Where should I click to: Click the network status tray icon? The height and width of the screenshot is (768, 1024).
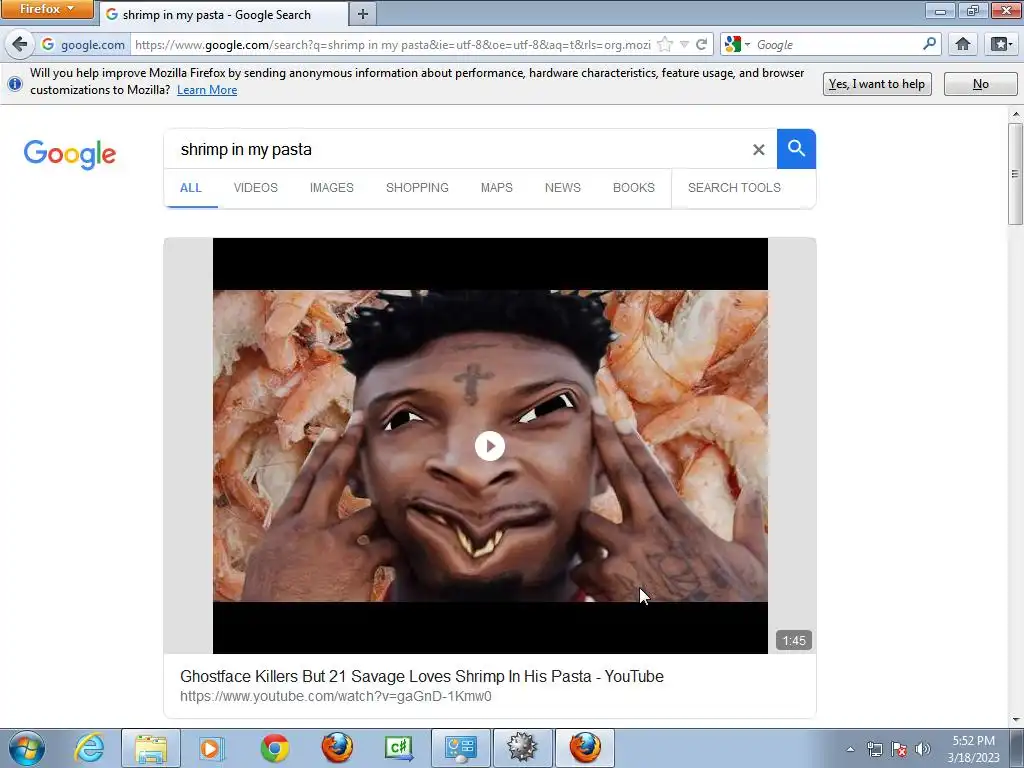point(874,749)
